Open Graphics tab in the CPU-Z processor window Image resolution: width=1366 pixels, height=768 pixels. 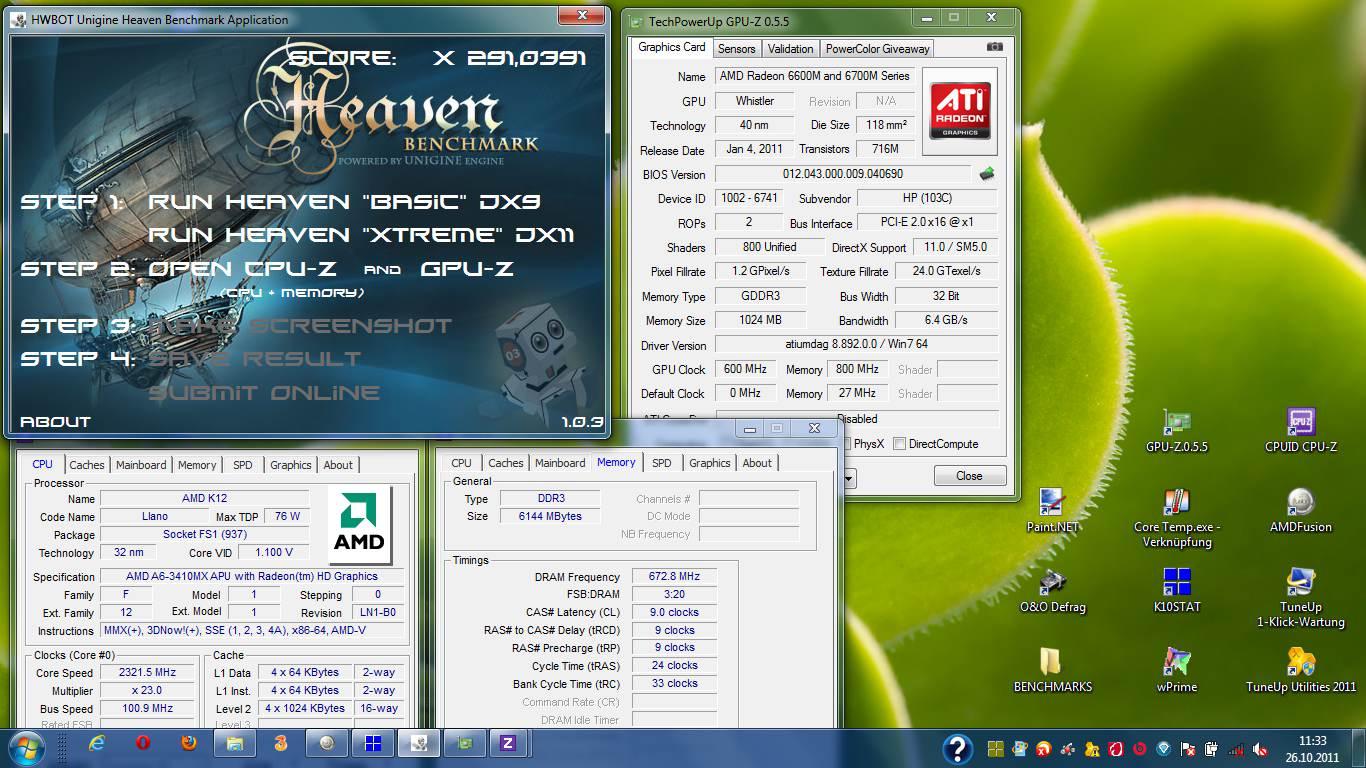[291, 465]
